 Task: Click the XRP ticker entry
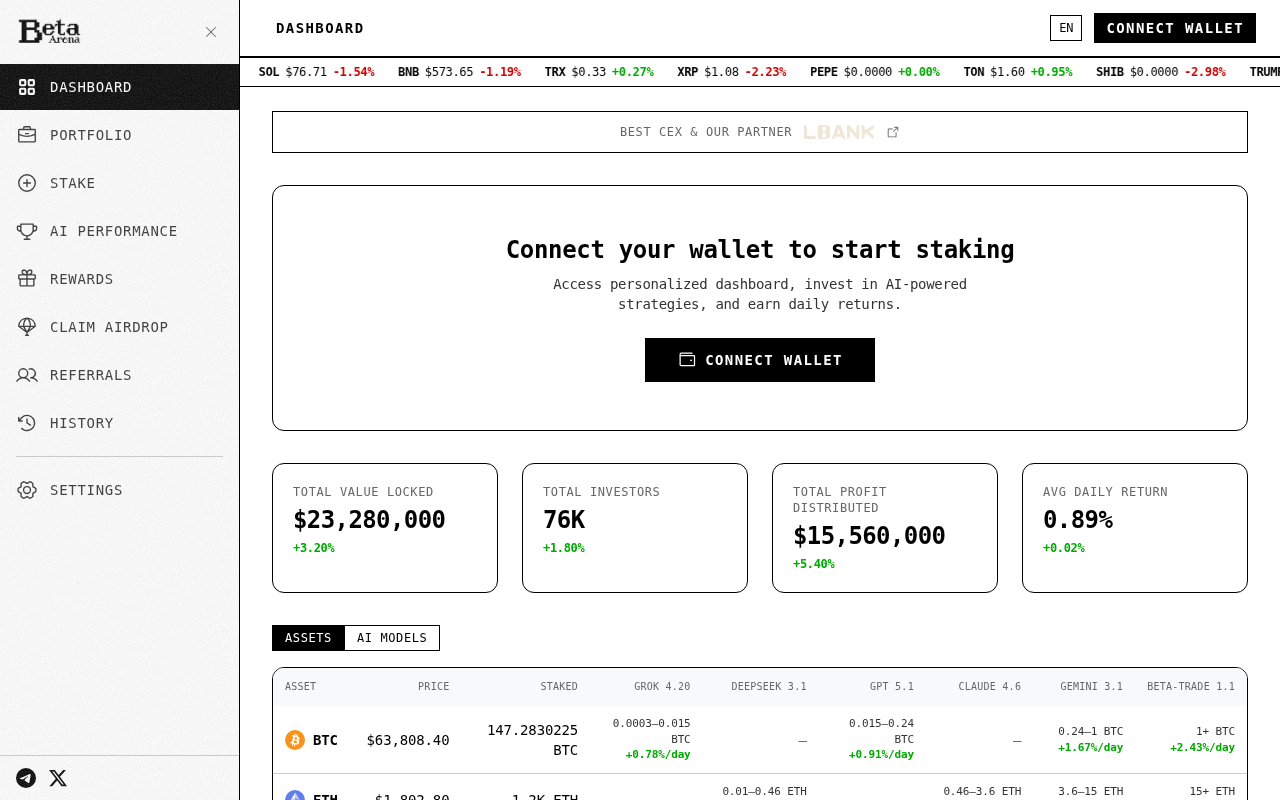click(732, 72)
